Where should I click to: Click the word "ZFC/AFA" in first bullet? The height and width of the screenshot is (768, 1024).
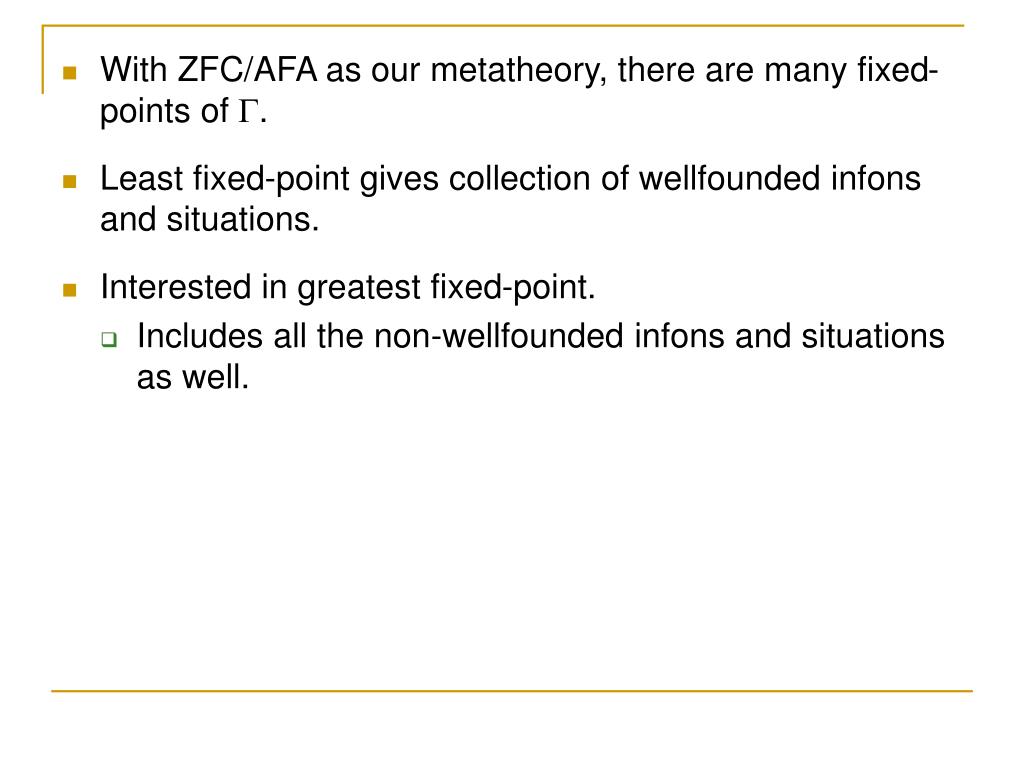248,70
